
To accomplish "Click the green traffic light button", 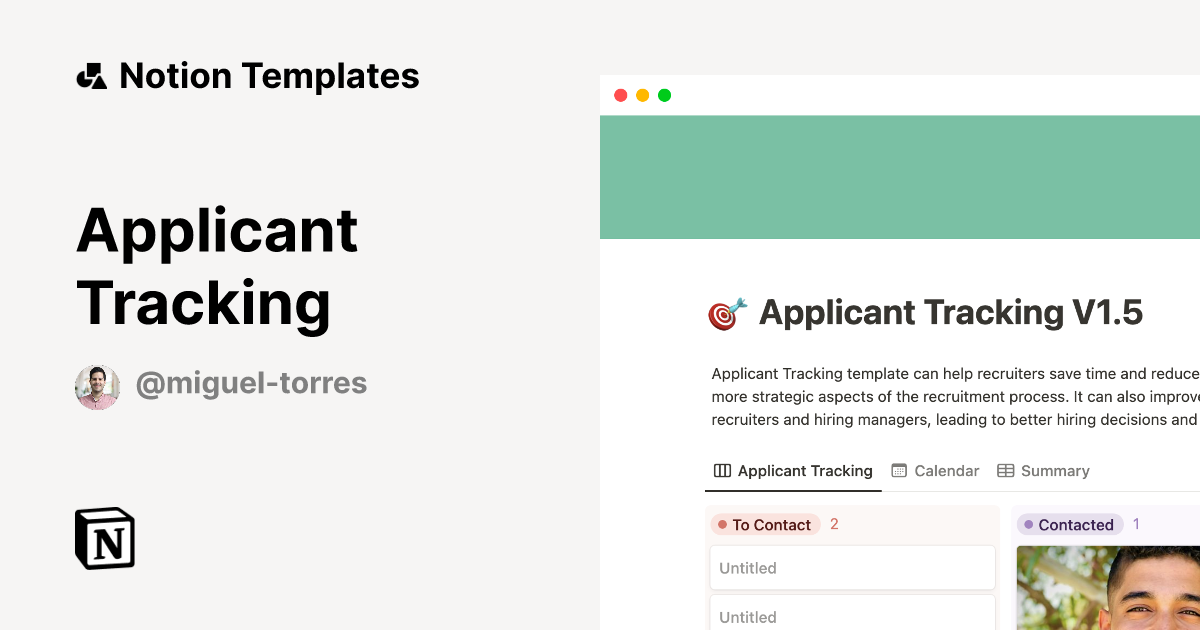I will point(664,95).
